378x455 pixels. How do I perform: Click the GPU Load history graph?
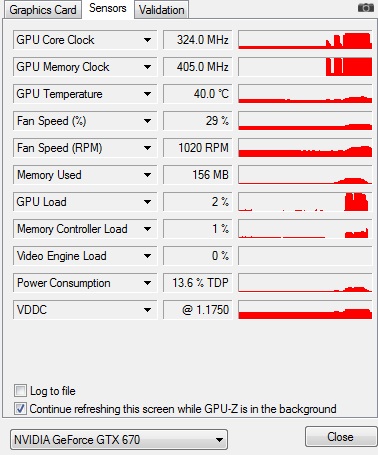(x=305, y=202)
